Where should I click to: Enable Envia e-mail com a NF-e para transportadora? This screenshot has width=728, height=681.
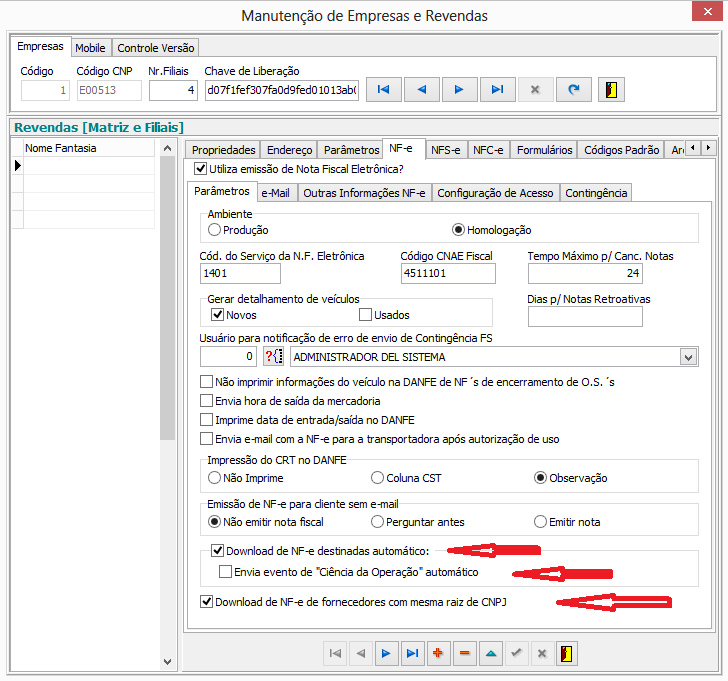point(206,439)
